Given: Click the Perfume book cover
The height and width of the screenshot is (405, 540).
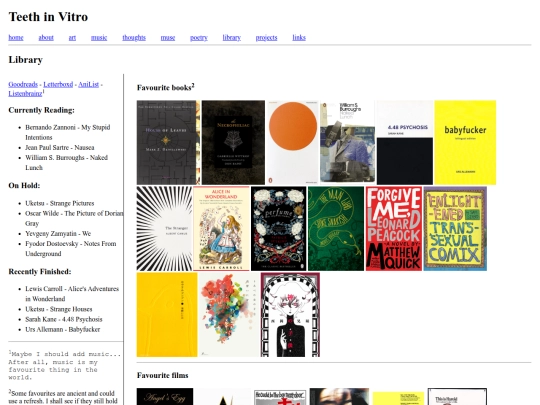Looking at the screenshot, I should 279,228.
